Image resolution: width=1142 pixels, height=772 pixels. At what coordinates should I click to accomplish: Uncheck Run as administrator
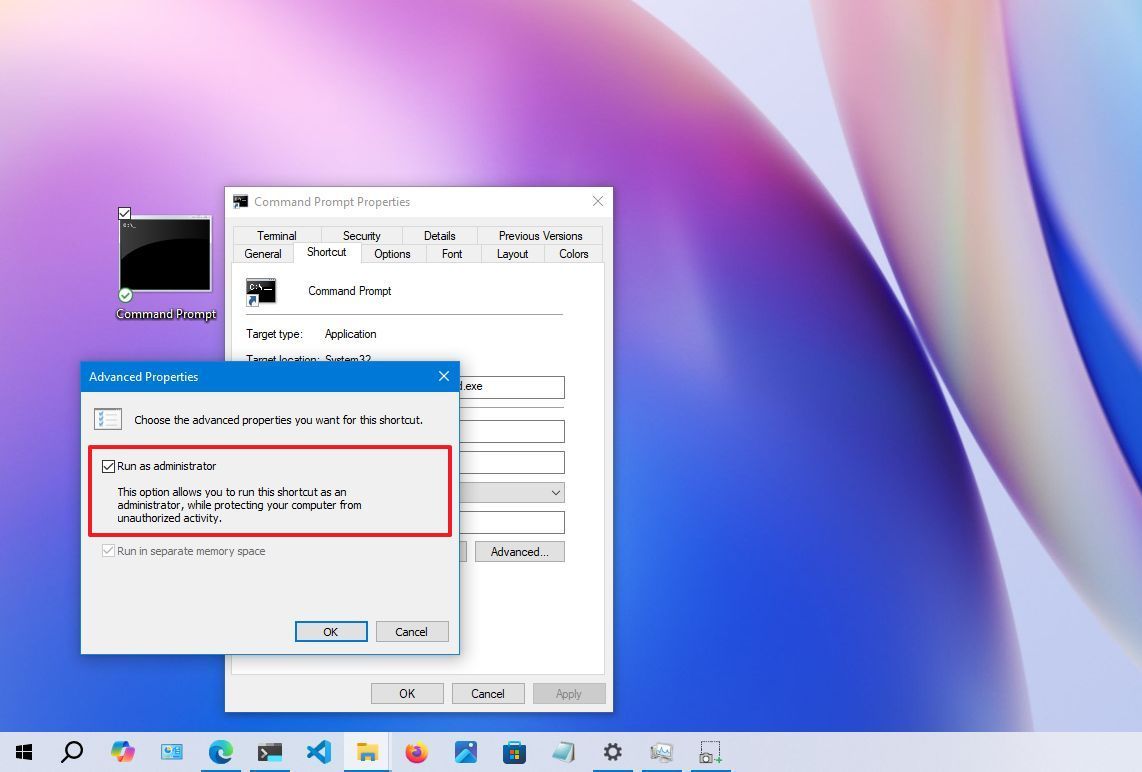(108, 465)
